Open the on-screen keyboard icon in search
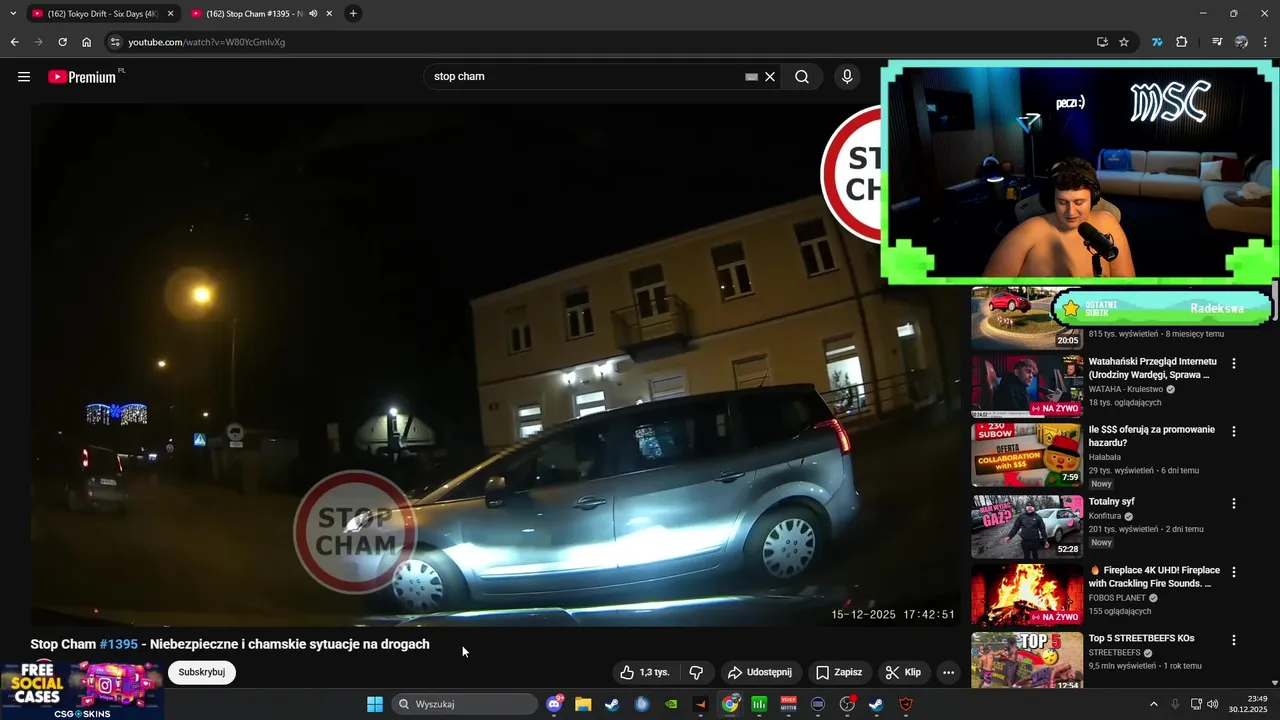The height and width of the screenshot is (720, 1280). coord(751,76)
